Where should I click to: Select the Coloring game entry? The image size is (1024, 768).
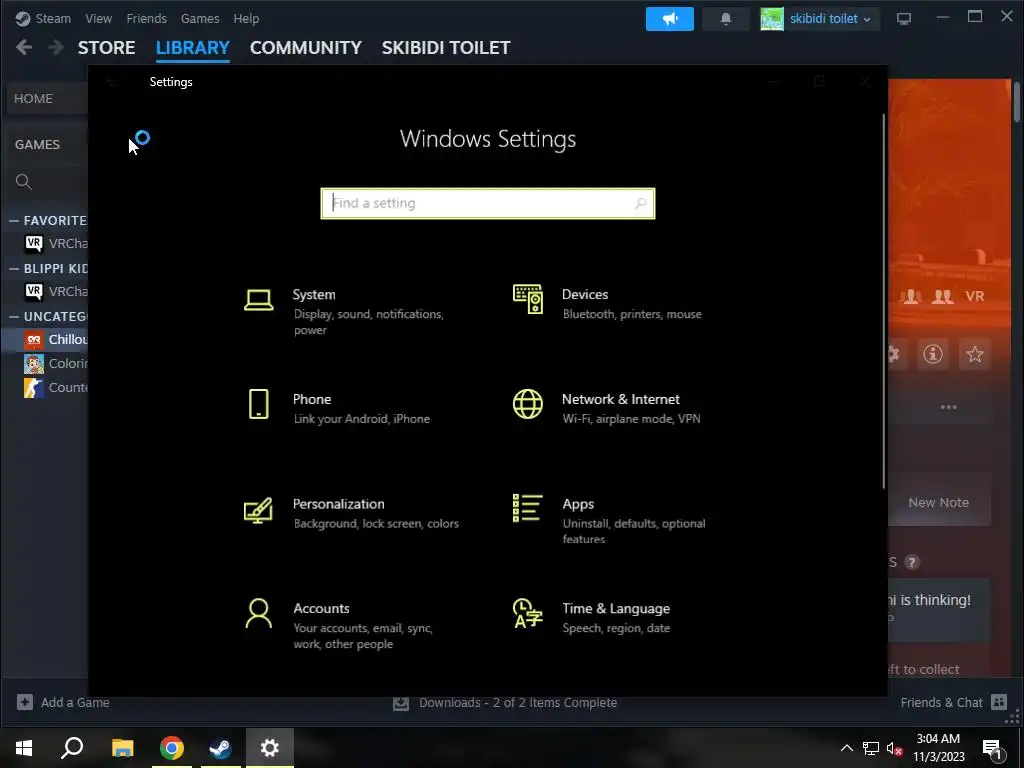56,364
